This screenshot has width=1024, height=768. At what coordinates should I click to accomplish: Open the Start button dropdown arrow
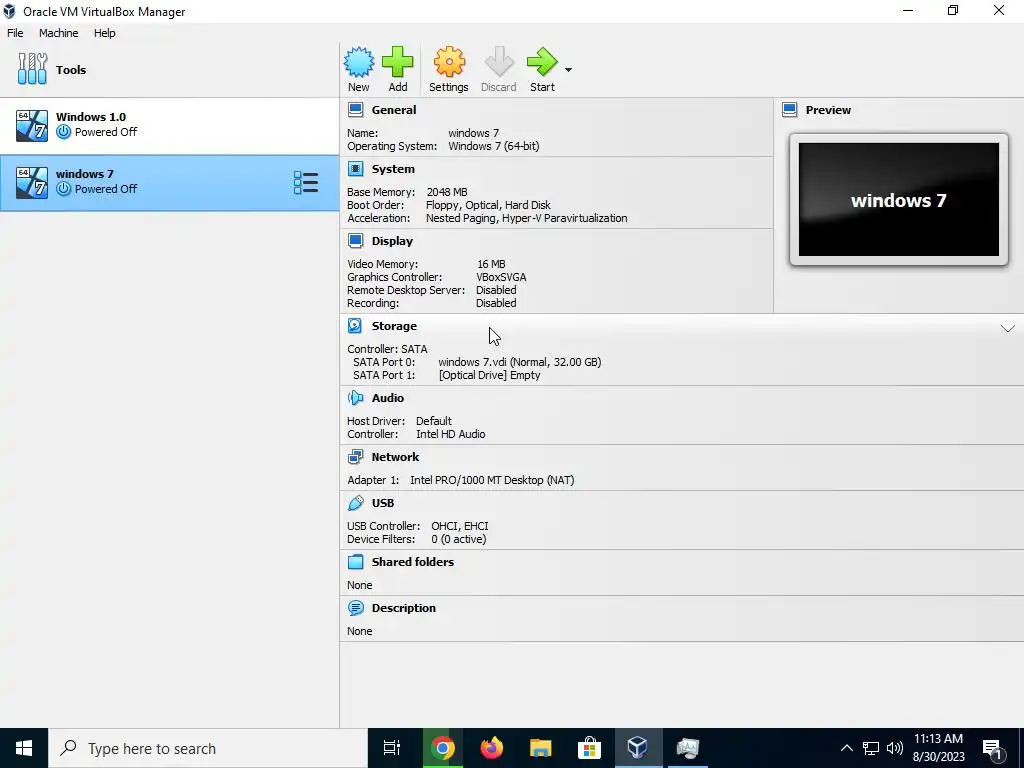pos(568,70)
